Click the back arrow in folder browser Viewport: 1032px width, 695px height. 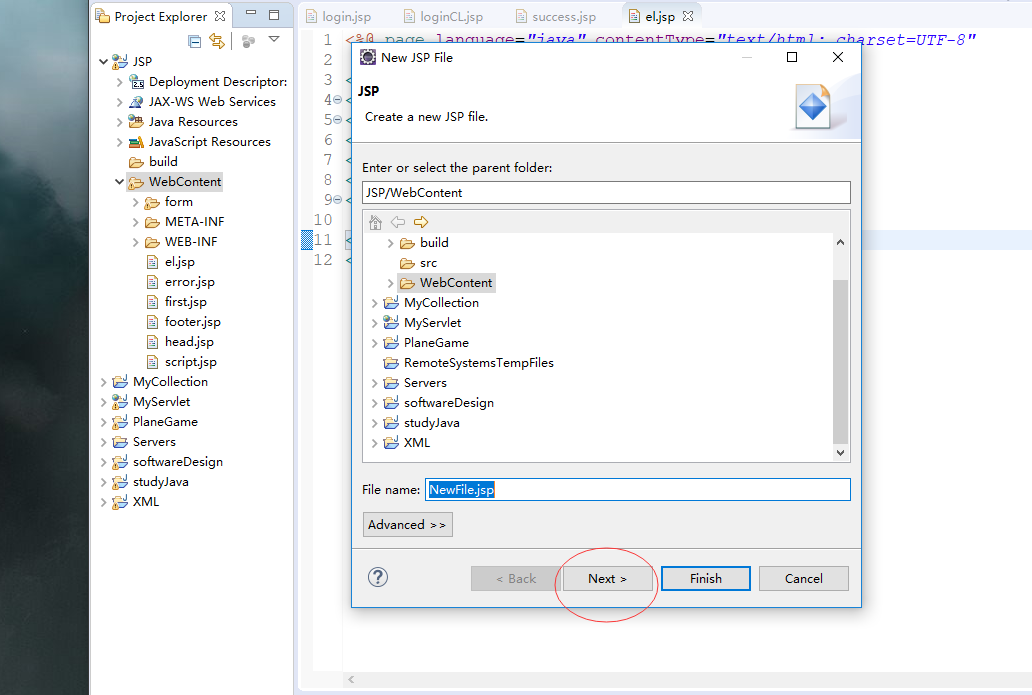point(398,222)
